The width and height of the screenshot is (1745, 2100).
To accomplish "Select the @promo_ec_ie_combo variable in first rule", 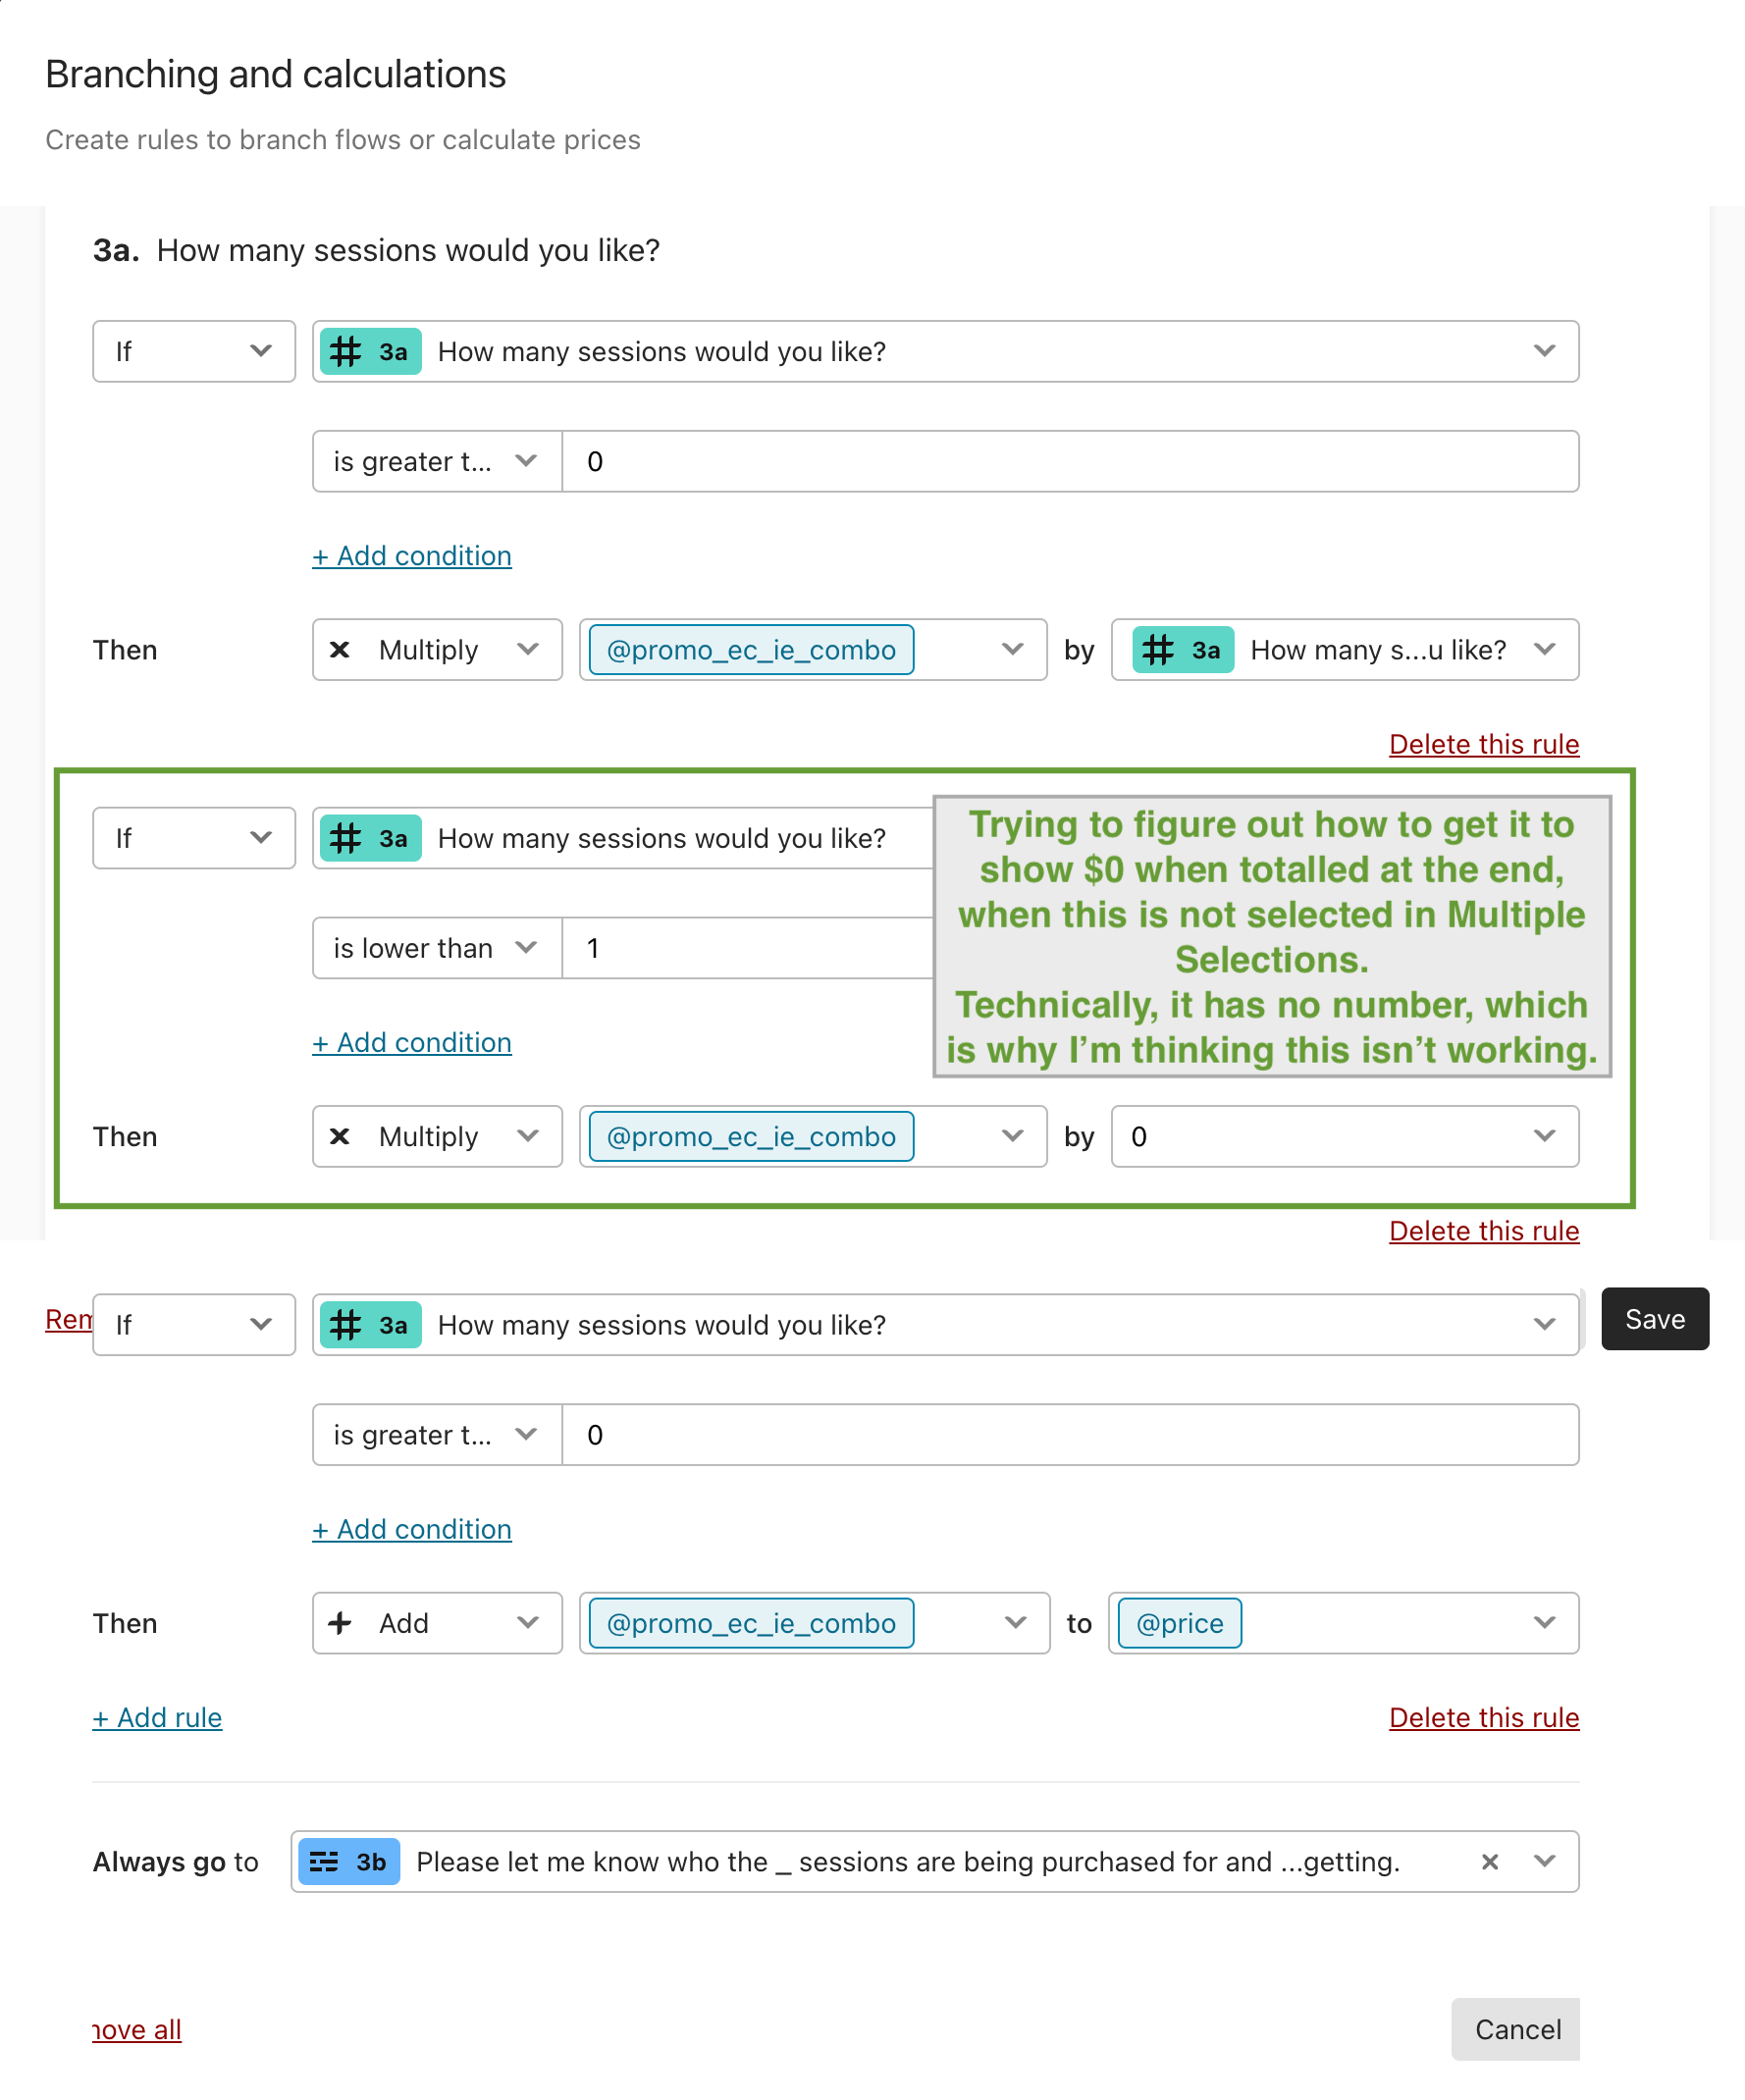I will click(x=751, y=650).
